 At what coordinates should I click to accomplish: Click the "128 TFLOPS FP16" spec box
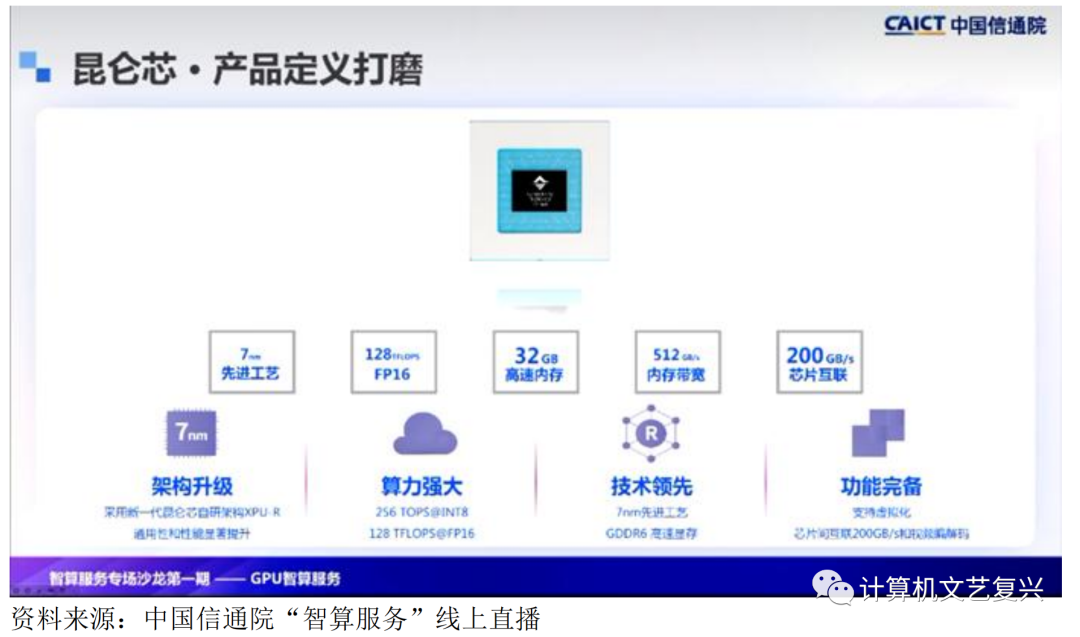[394, 362]
